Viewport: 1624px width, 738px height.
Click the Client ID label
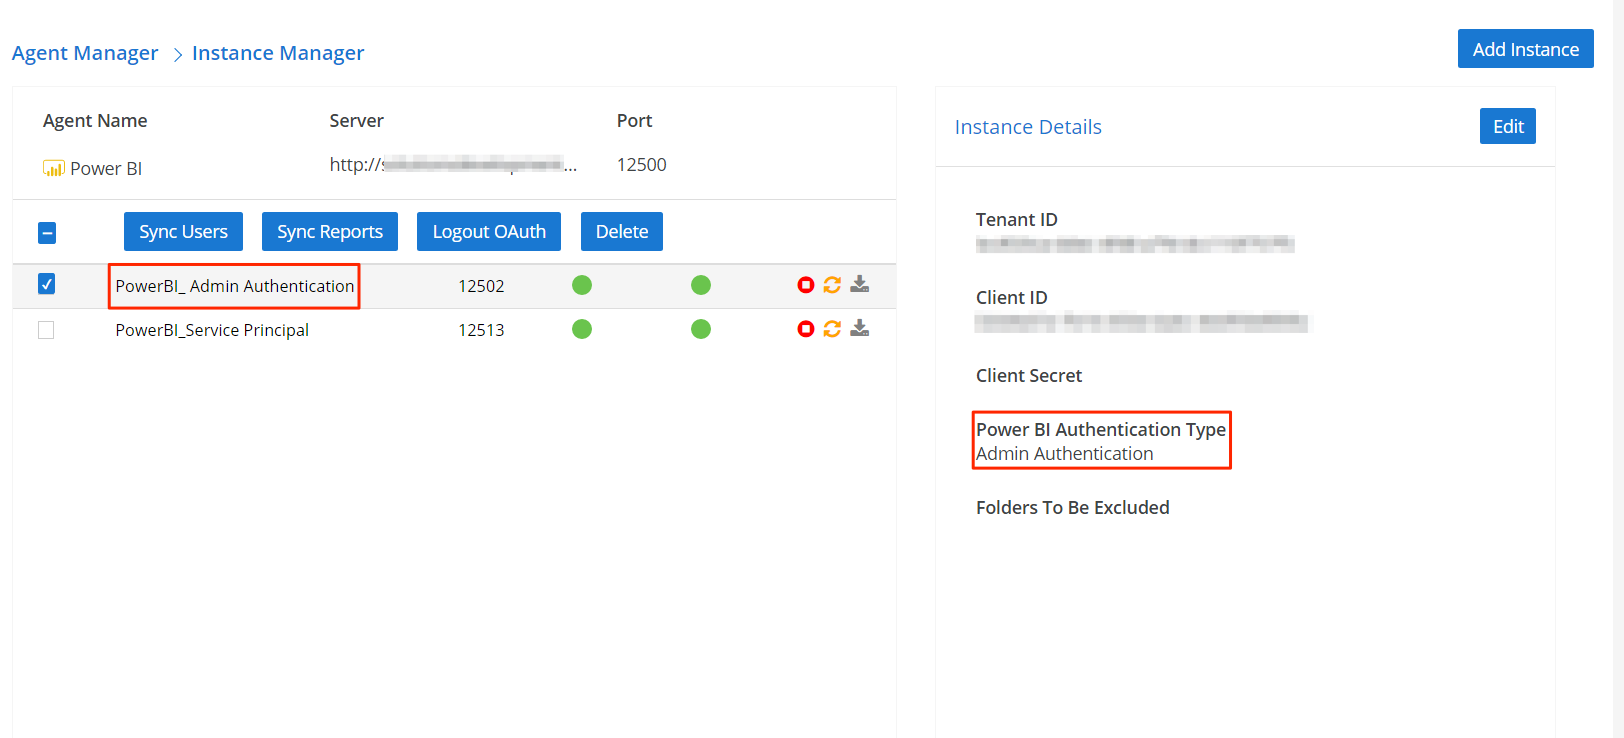point(1012,298)
